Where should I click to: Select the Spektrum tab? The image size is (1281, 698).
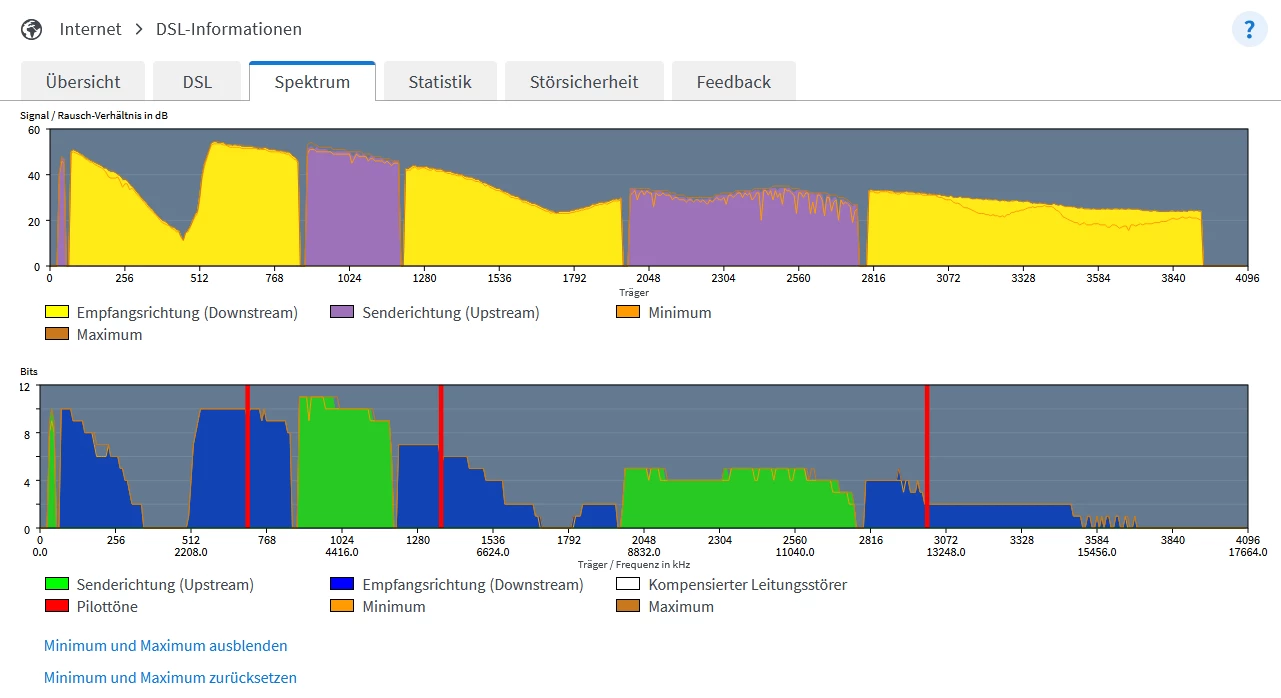(x=312, y=82)
